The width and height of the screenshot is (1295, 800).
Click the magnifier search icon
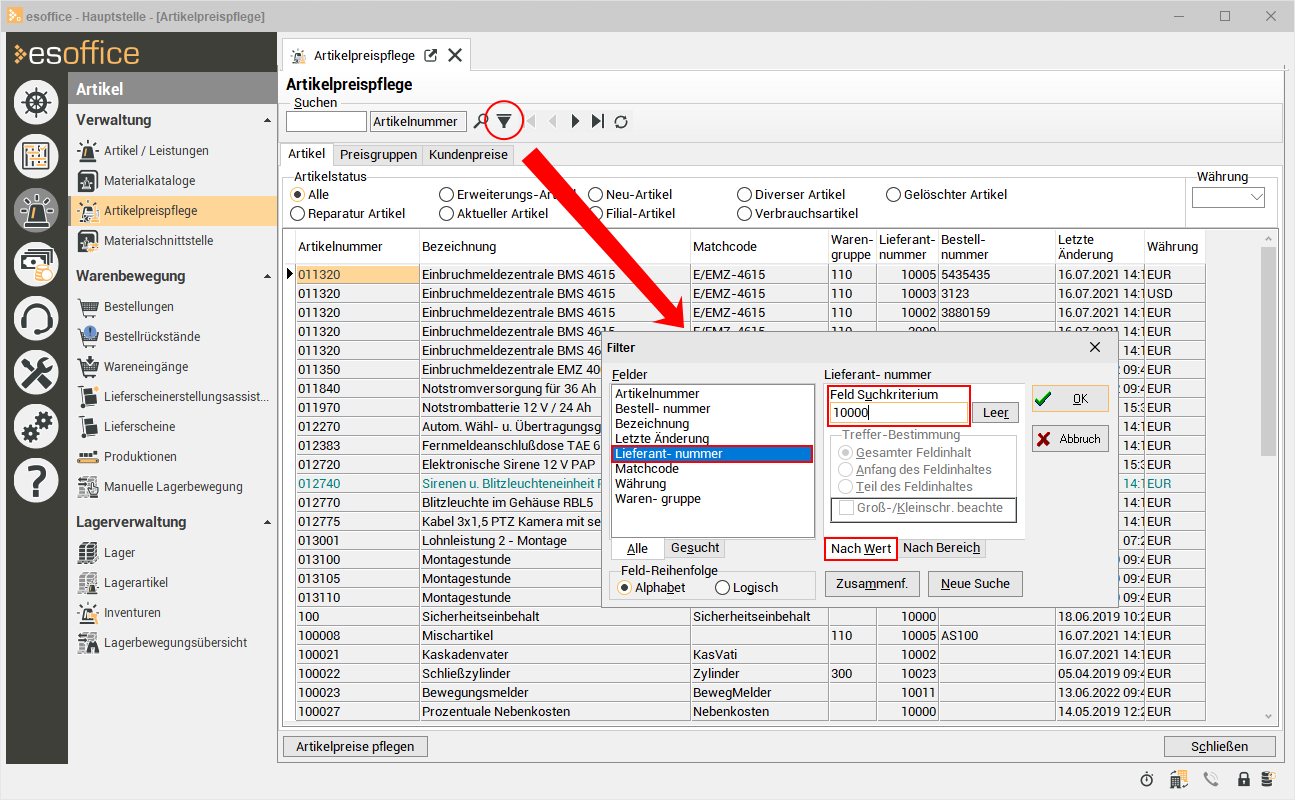[x=481, y=121]
